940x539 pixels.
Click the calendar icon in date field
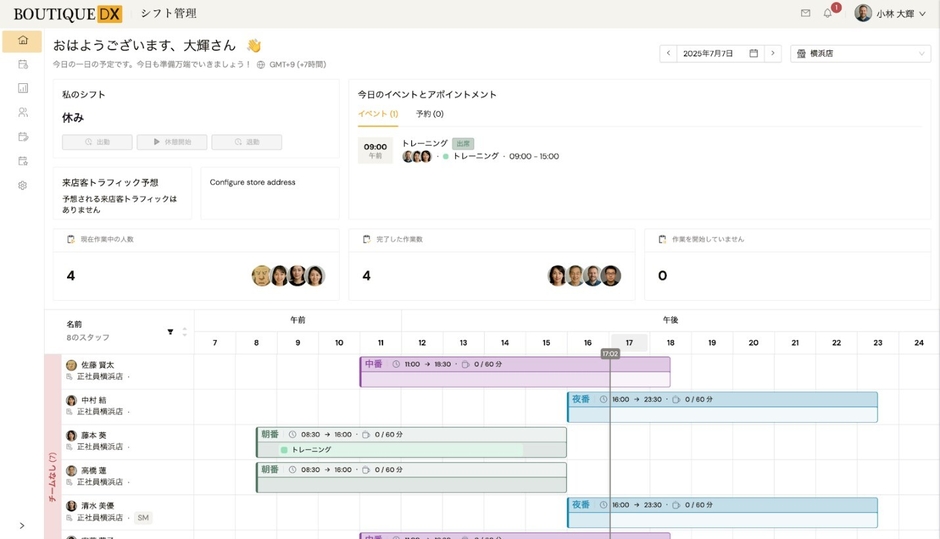coord(753,53)
